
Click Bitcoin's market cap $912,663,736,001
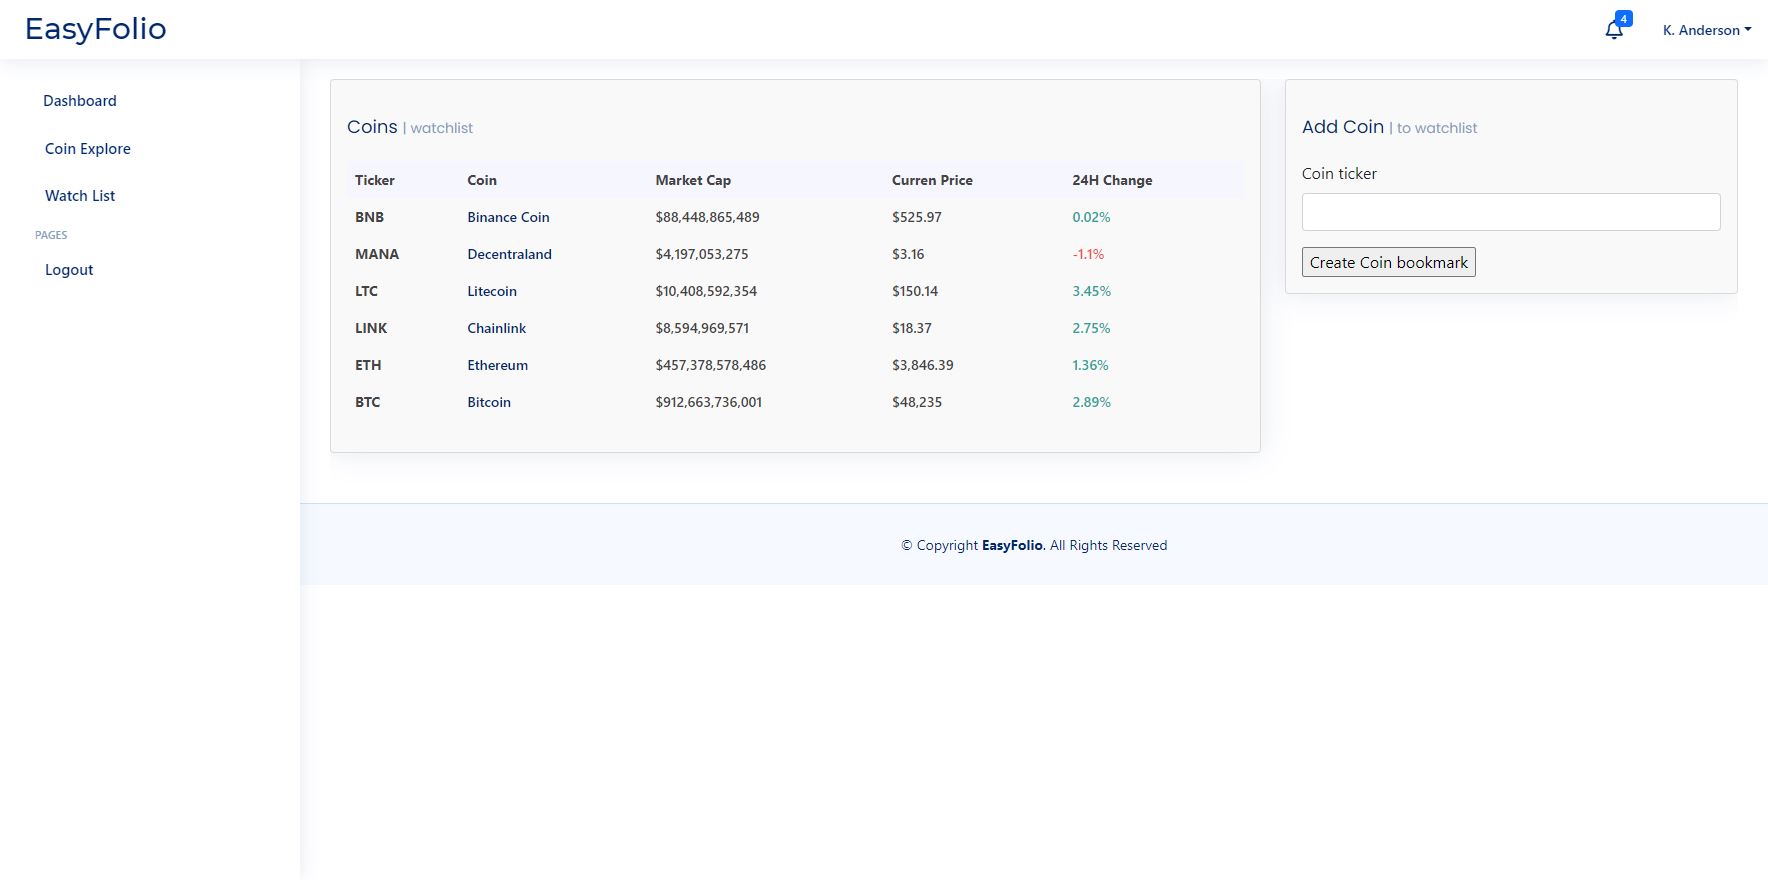(708, 402)
